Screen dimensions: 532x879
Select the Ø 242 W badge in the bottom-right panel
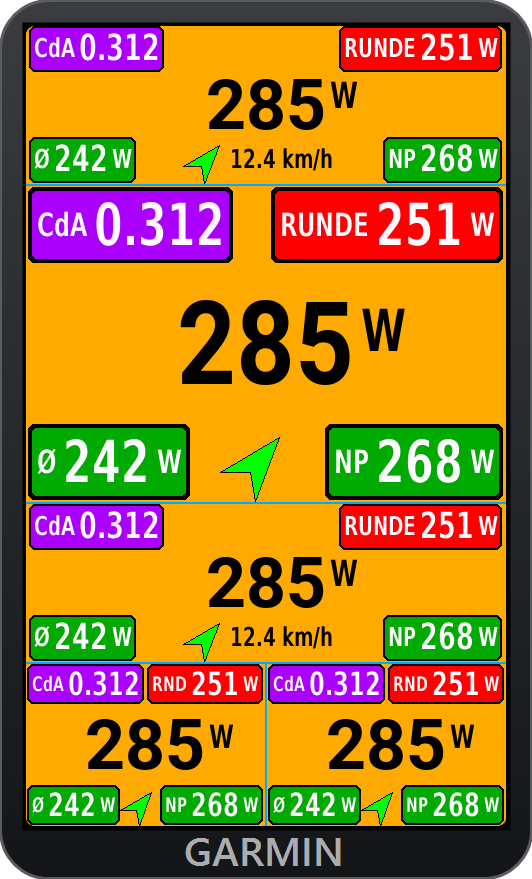(314, 805)
